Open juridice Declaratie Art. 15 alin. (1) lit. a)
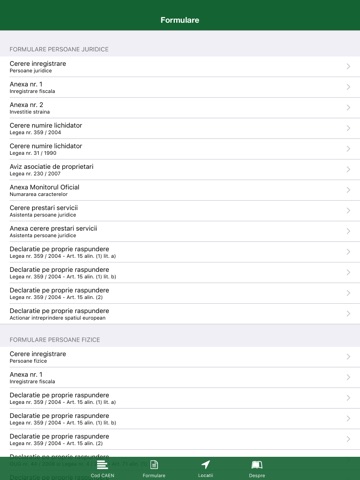Image resolution: width=360 pixels, height=480 pixels. click(180, 252)
